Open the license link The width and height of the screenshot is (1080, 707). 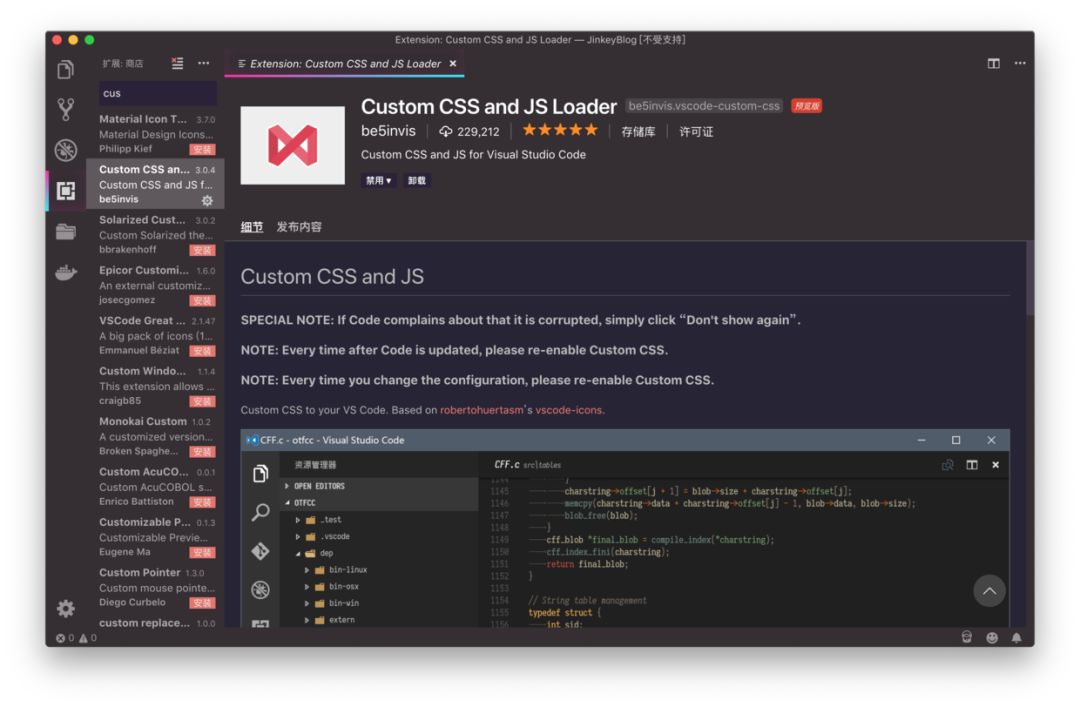click(696, 132)
